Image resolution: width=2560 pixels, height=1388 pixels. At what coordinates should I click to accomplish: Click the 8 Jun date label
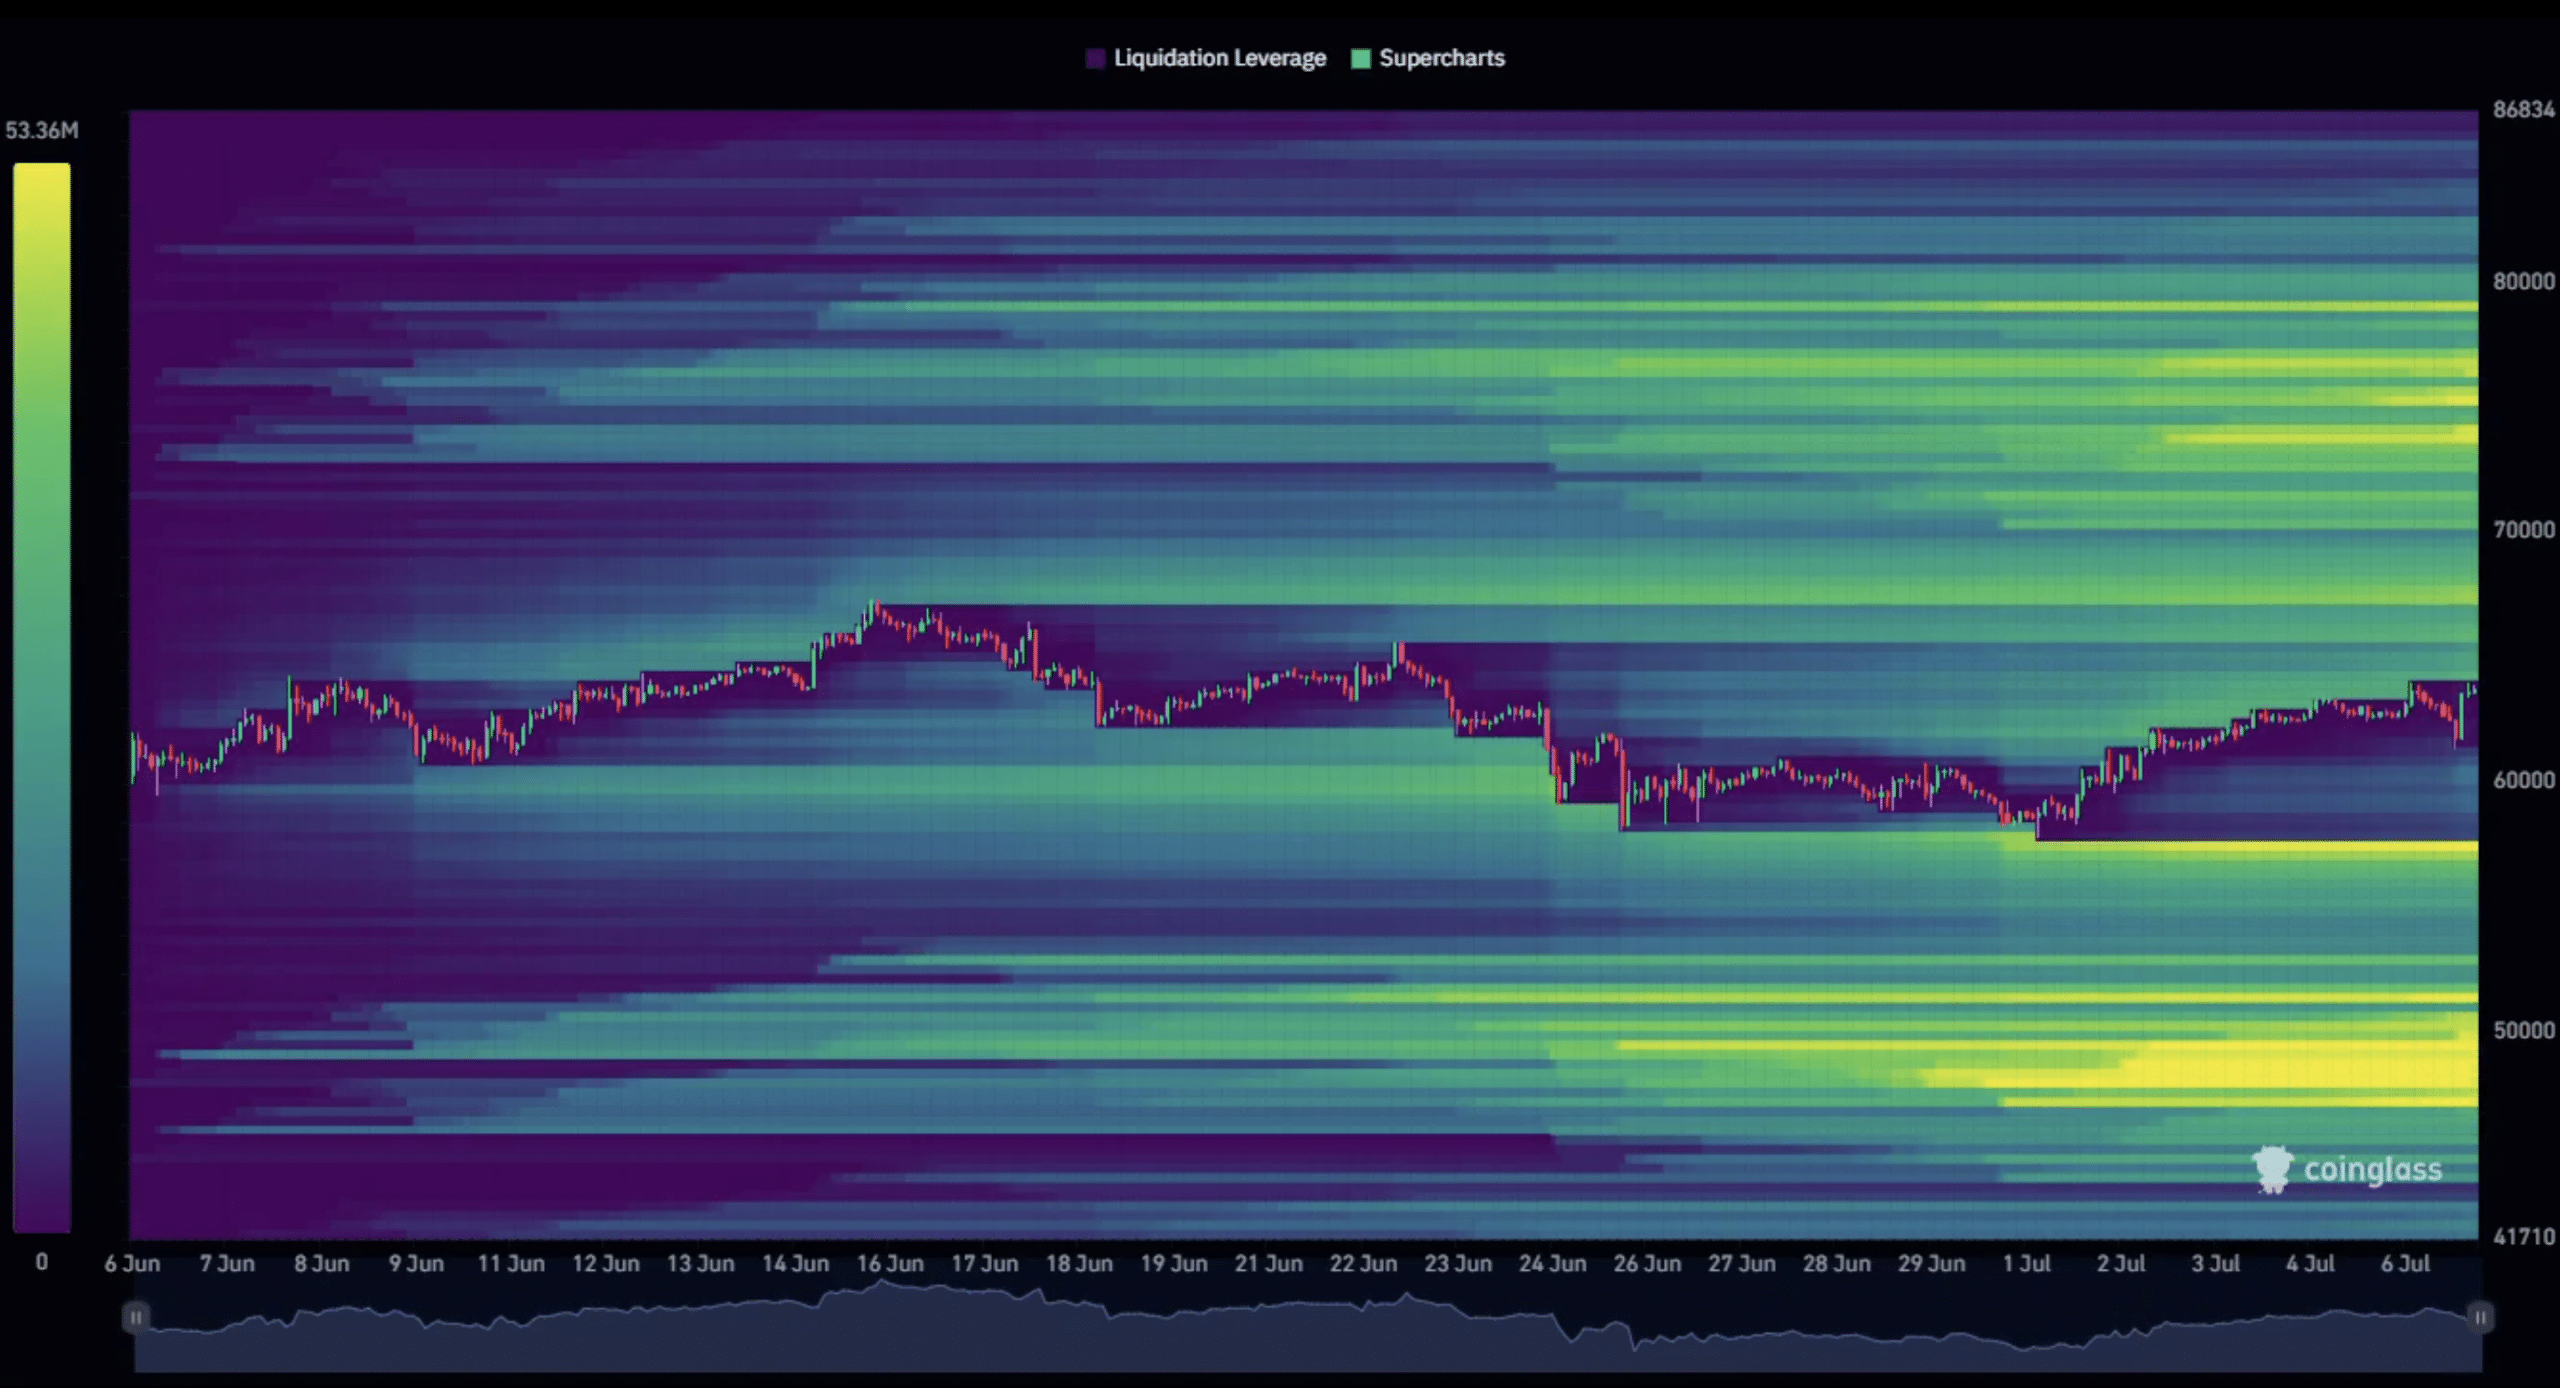(321, 1264)
